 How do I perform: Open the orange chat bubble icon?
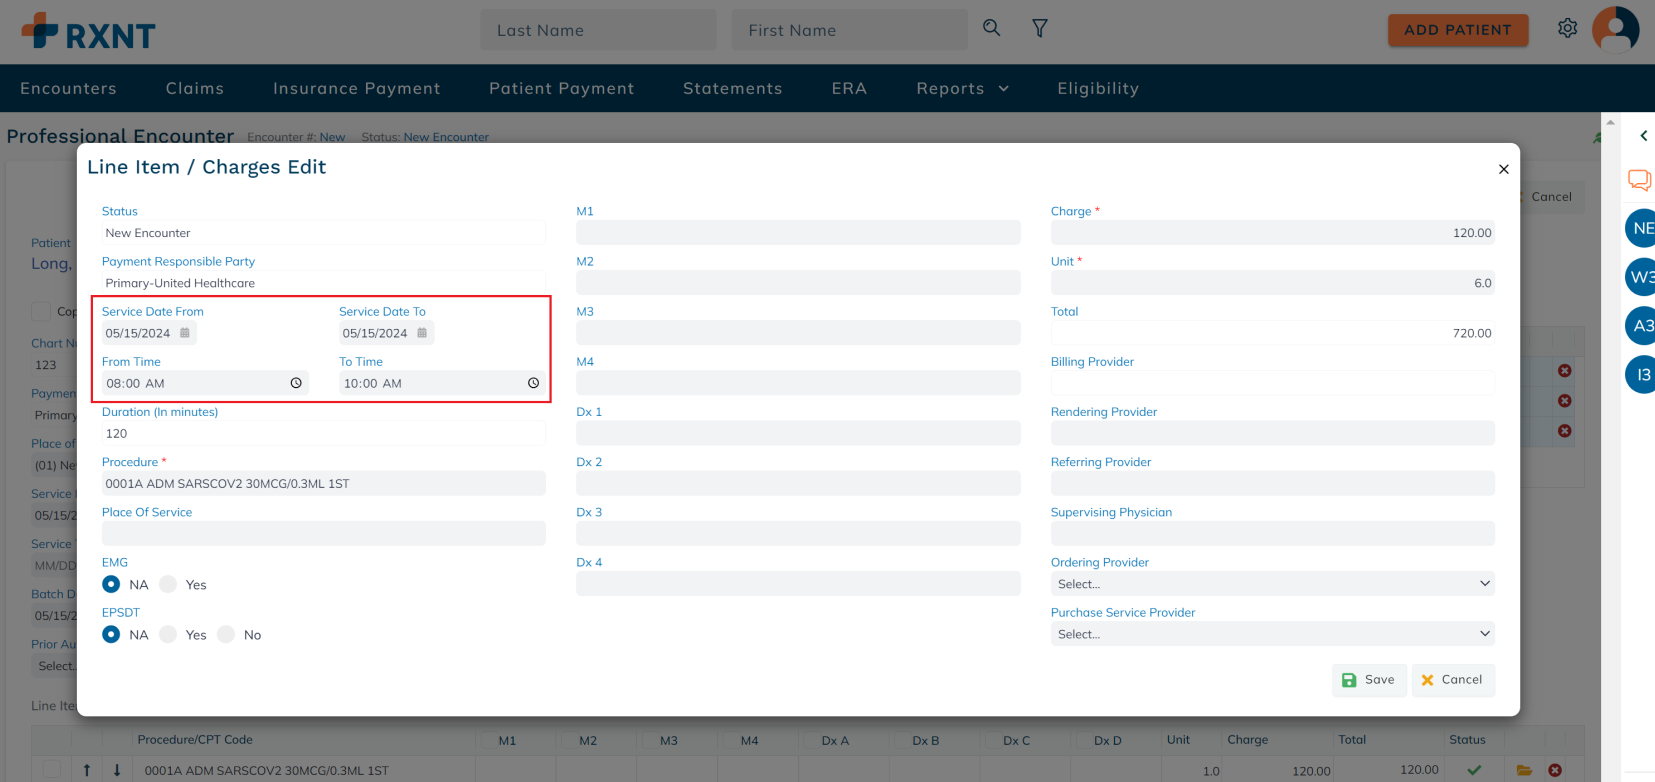click(1639, 180)
